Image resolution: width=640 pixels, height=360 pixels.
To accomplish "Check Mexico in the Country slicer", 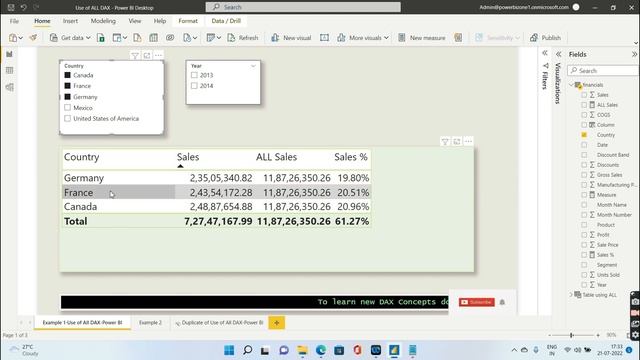I will pyautogui.click(x=68, y=108).
